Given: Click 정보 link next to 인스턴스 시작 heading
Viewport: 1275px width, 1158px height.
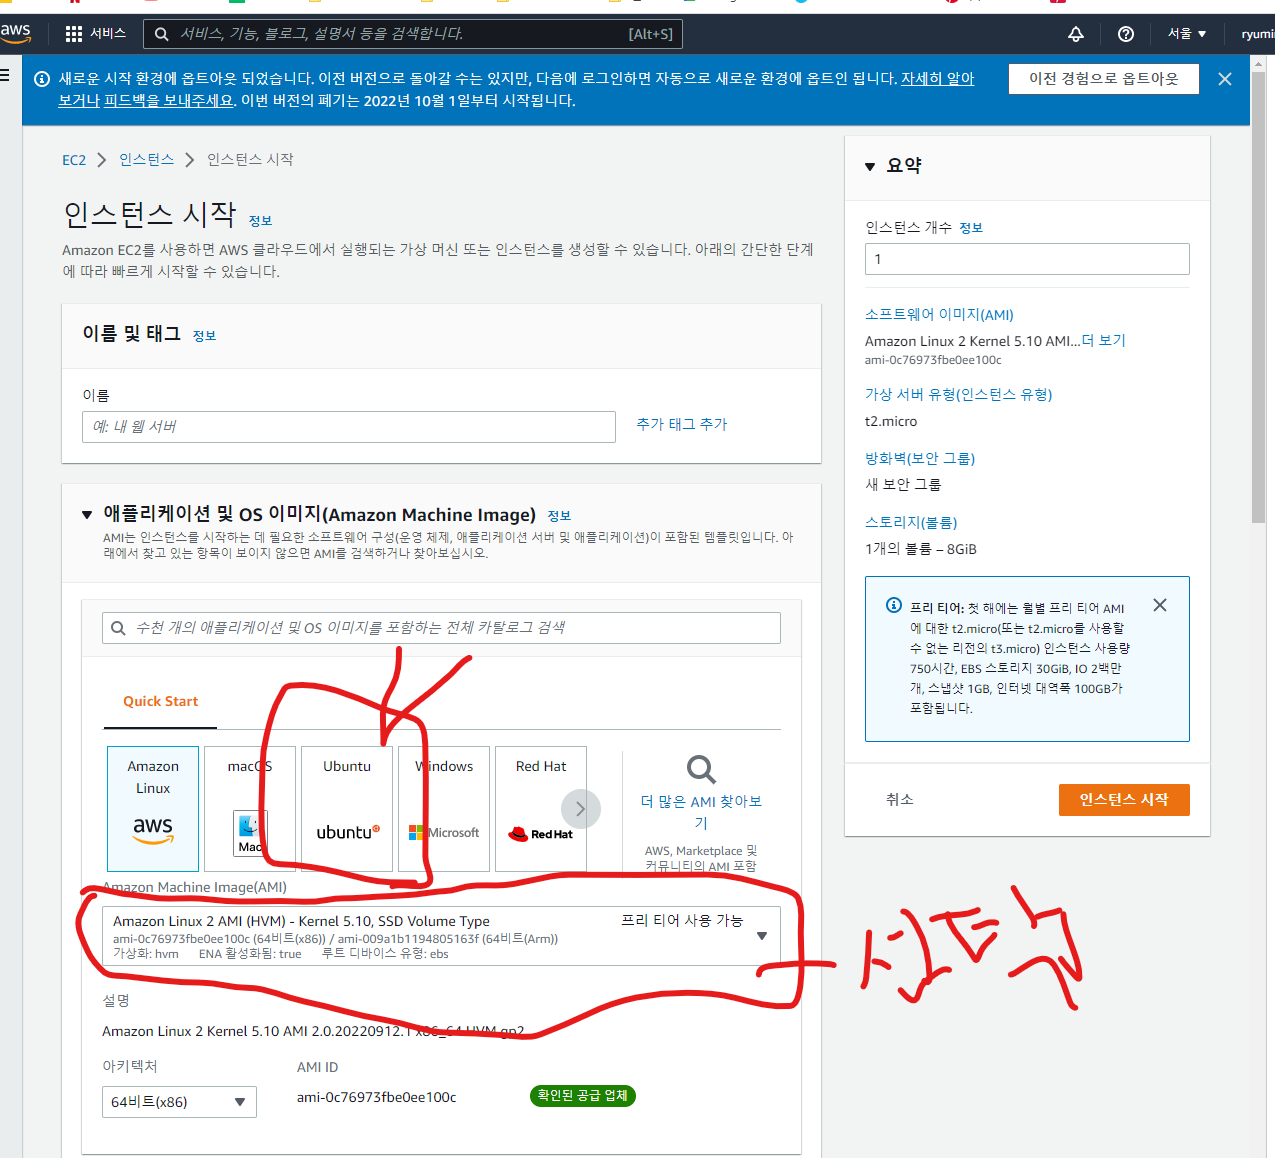Looking at the screenshot, I should [x=260, y=221].
